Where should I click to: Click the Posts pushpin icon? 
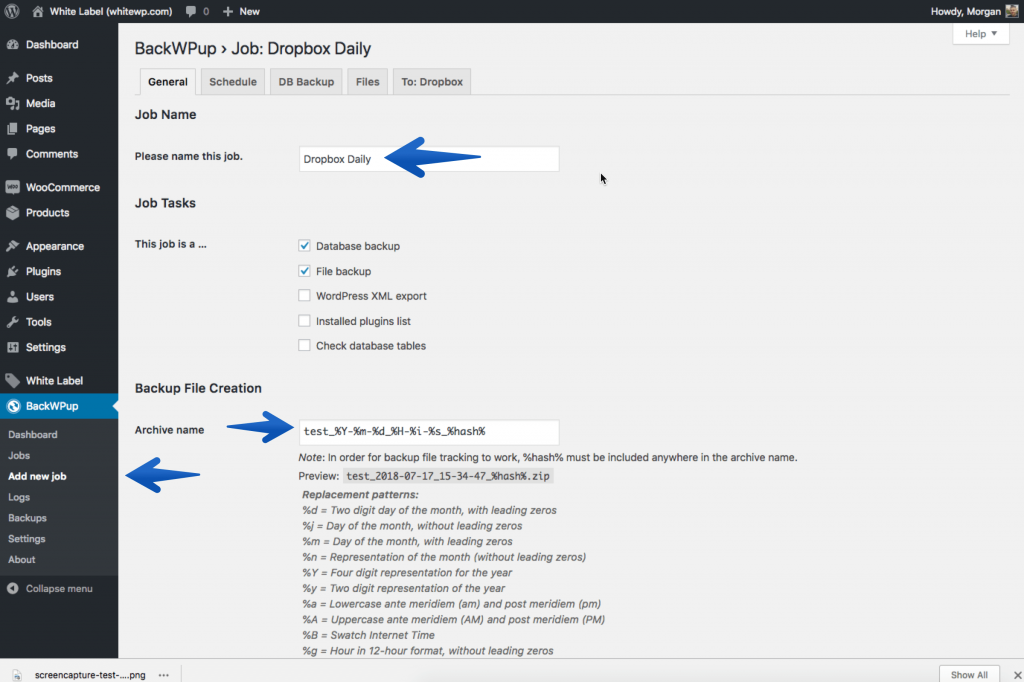point(12,78)
